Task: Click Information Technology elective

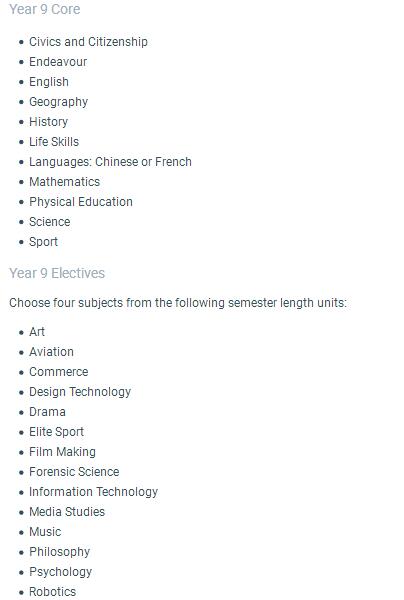Action: pyautogui.click(x=93, y=492)
